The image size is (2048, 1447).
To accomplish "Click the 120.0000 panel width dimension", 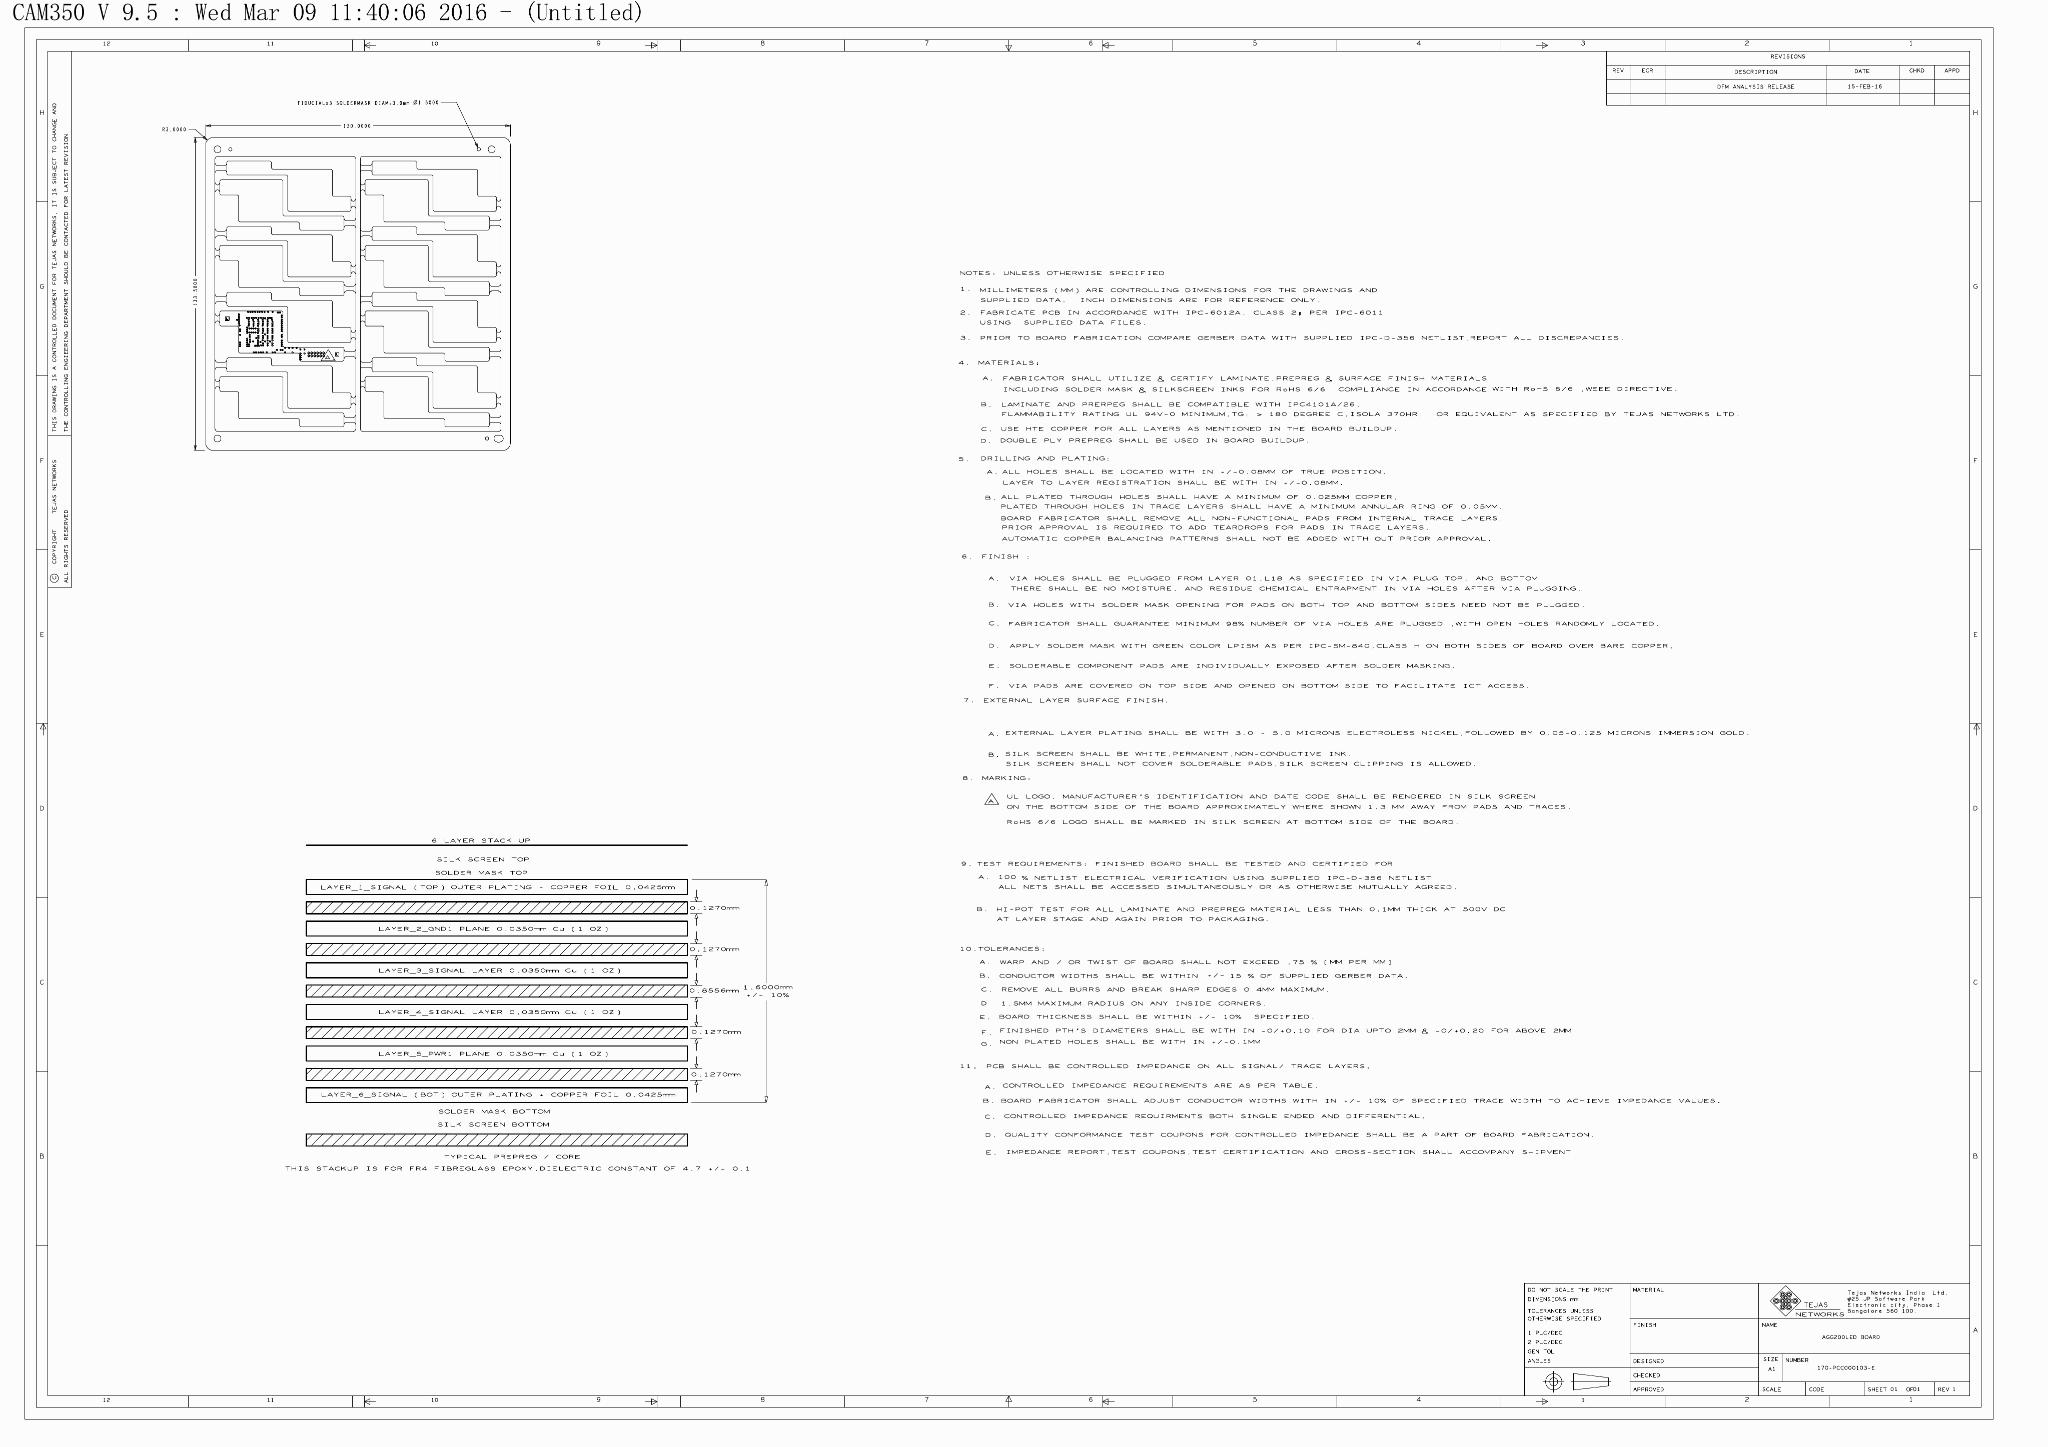I will tap(357, 126).
